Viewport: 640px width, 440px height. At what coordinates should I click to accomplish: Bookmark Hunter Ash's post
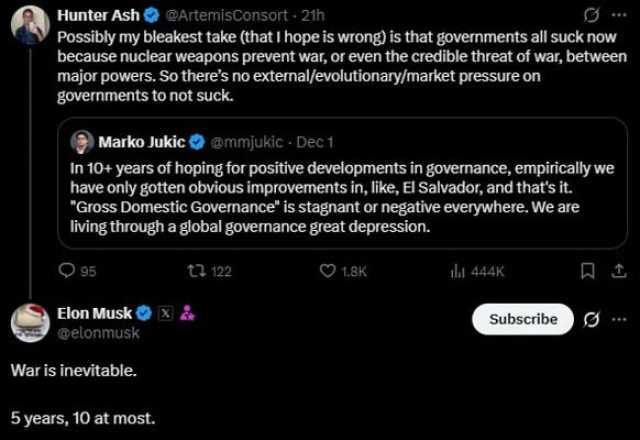pos(589,271)
